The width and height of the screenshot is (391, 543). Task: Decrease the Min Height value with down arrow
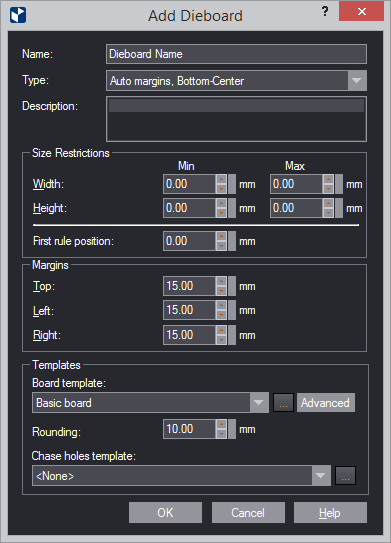[221, 213]
